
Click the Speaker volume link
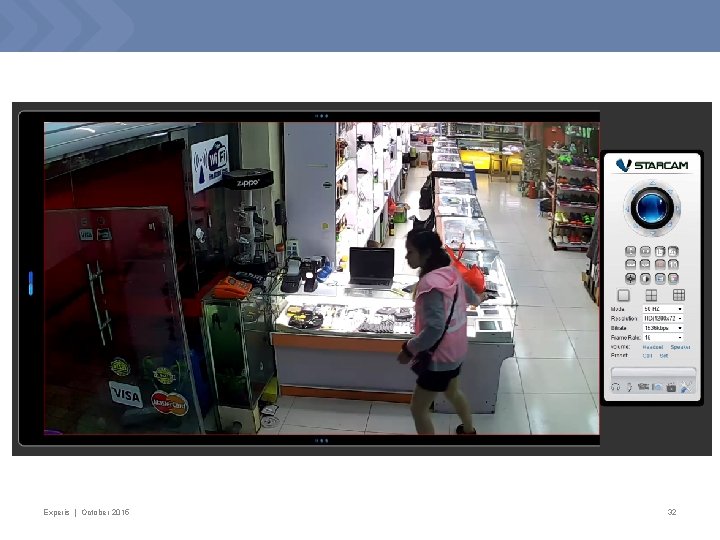tap(681, 347)
